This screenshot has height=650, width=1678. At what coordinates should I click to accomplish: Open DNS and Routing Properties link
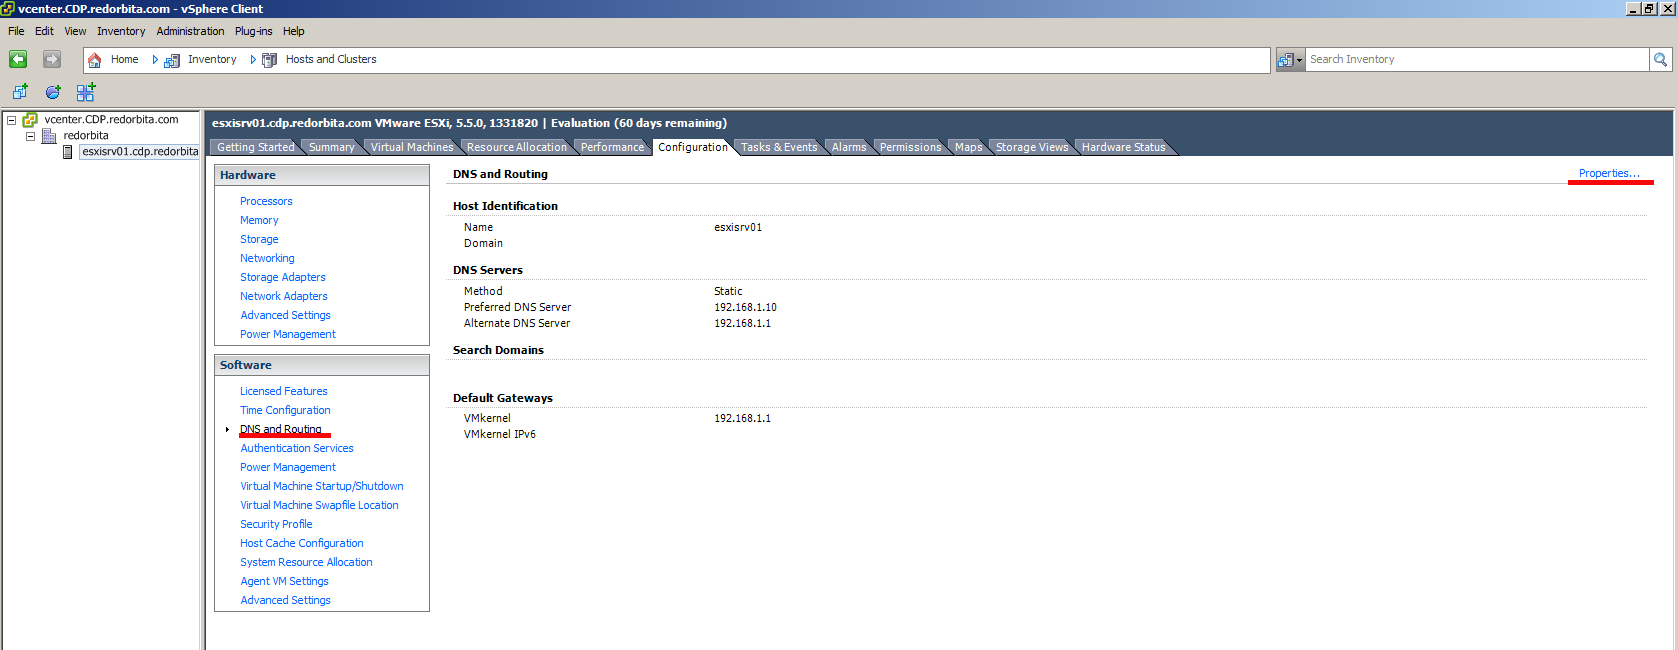point(1609,173)
